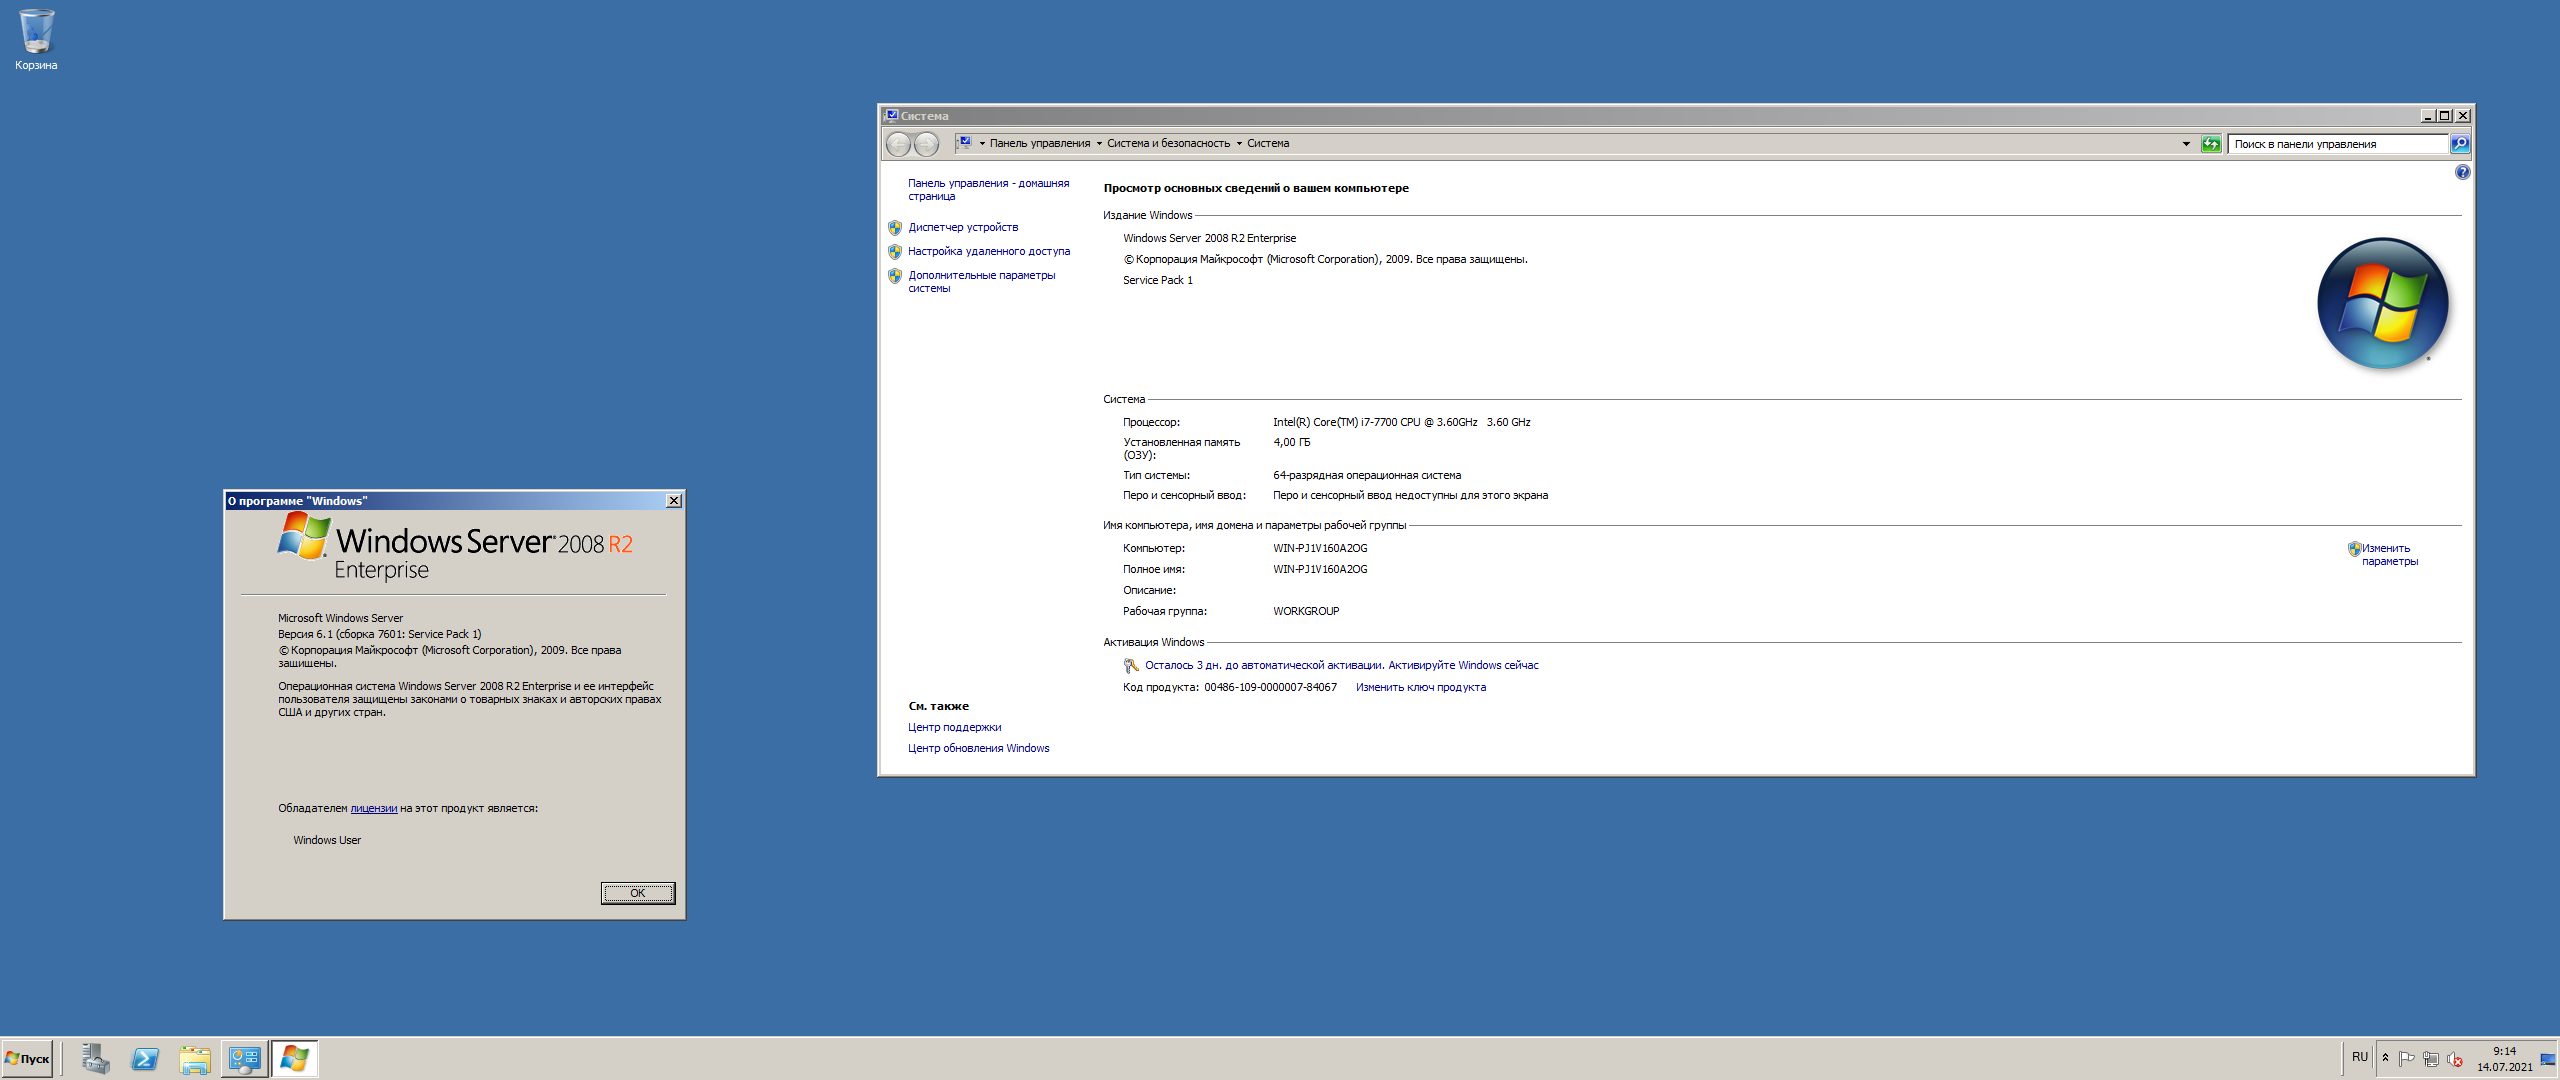Open Дополнительные параметры системы link
The width and height of the screenshot is (2560, 1080).
(981, 282)
